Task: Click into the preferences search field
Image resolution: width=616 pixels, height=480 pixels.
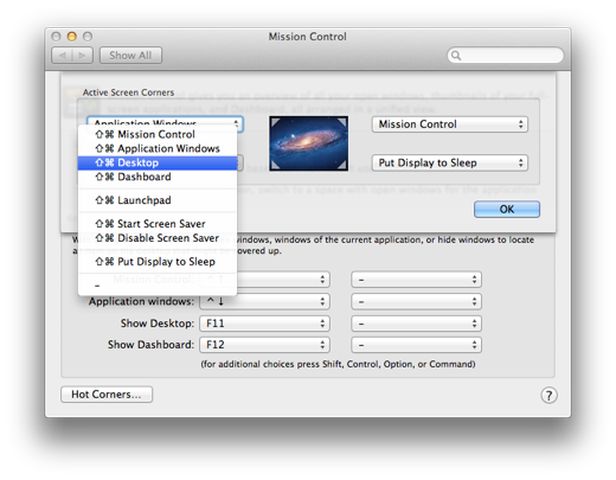Action: coord(506,55)
